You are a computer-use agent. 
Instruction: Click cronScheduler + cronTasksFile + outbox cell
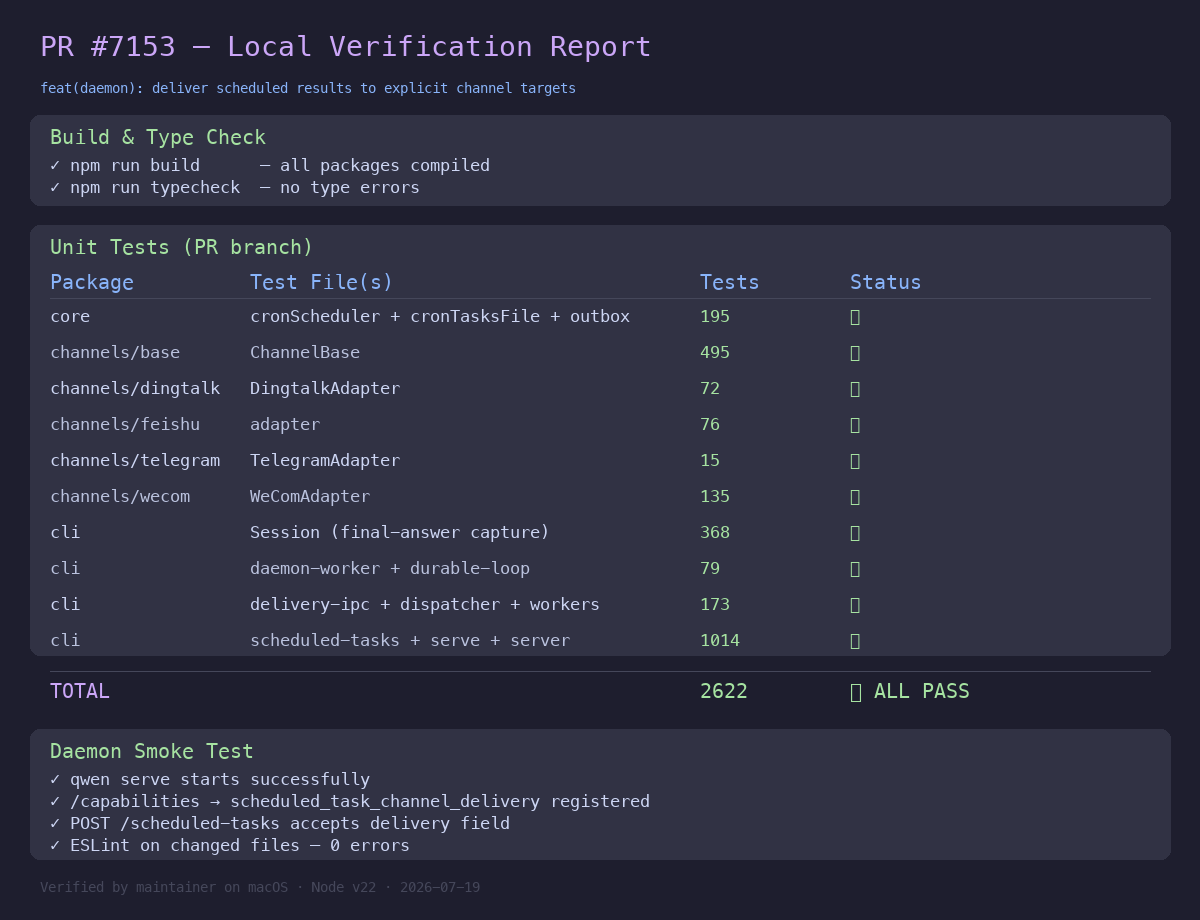440,316
